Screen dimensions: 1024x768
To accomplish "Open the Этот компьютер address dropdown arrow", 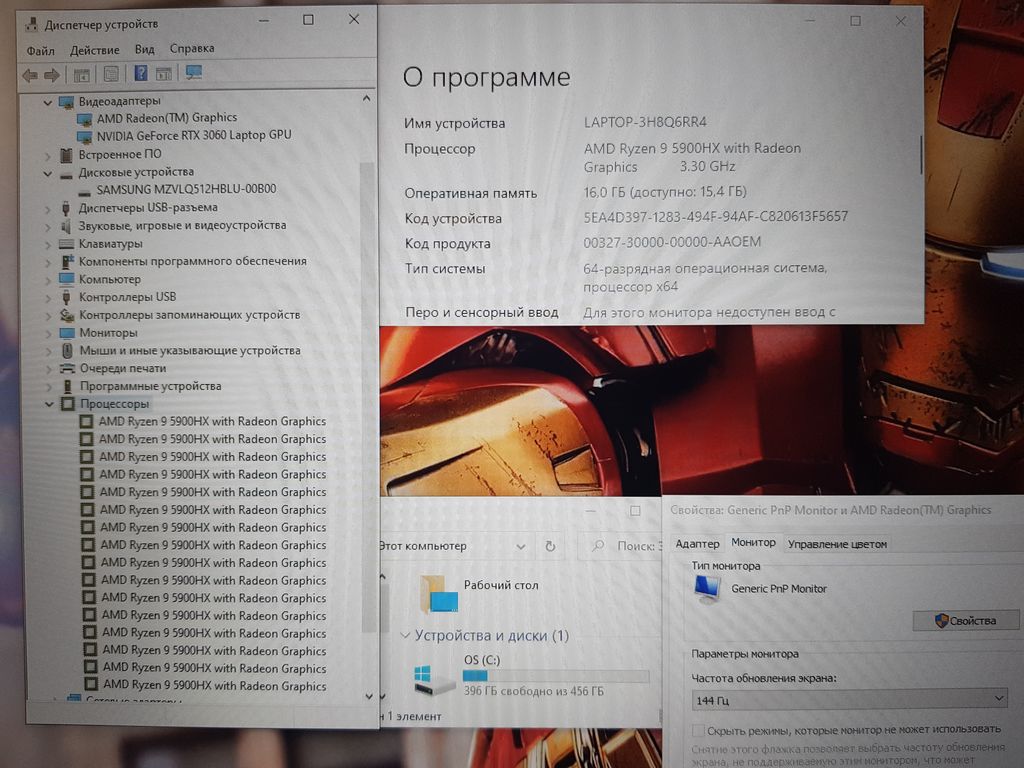I will pos(520,547).
